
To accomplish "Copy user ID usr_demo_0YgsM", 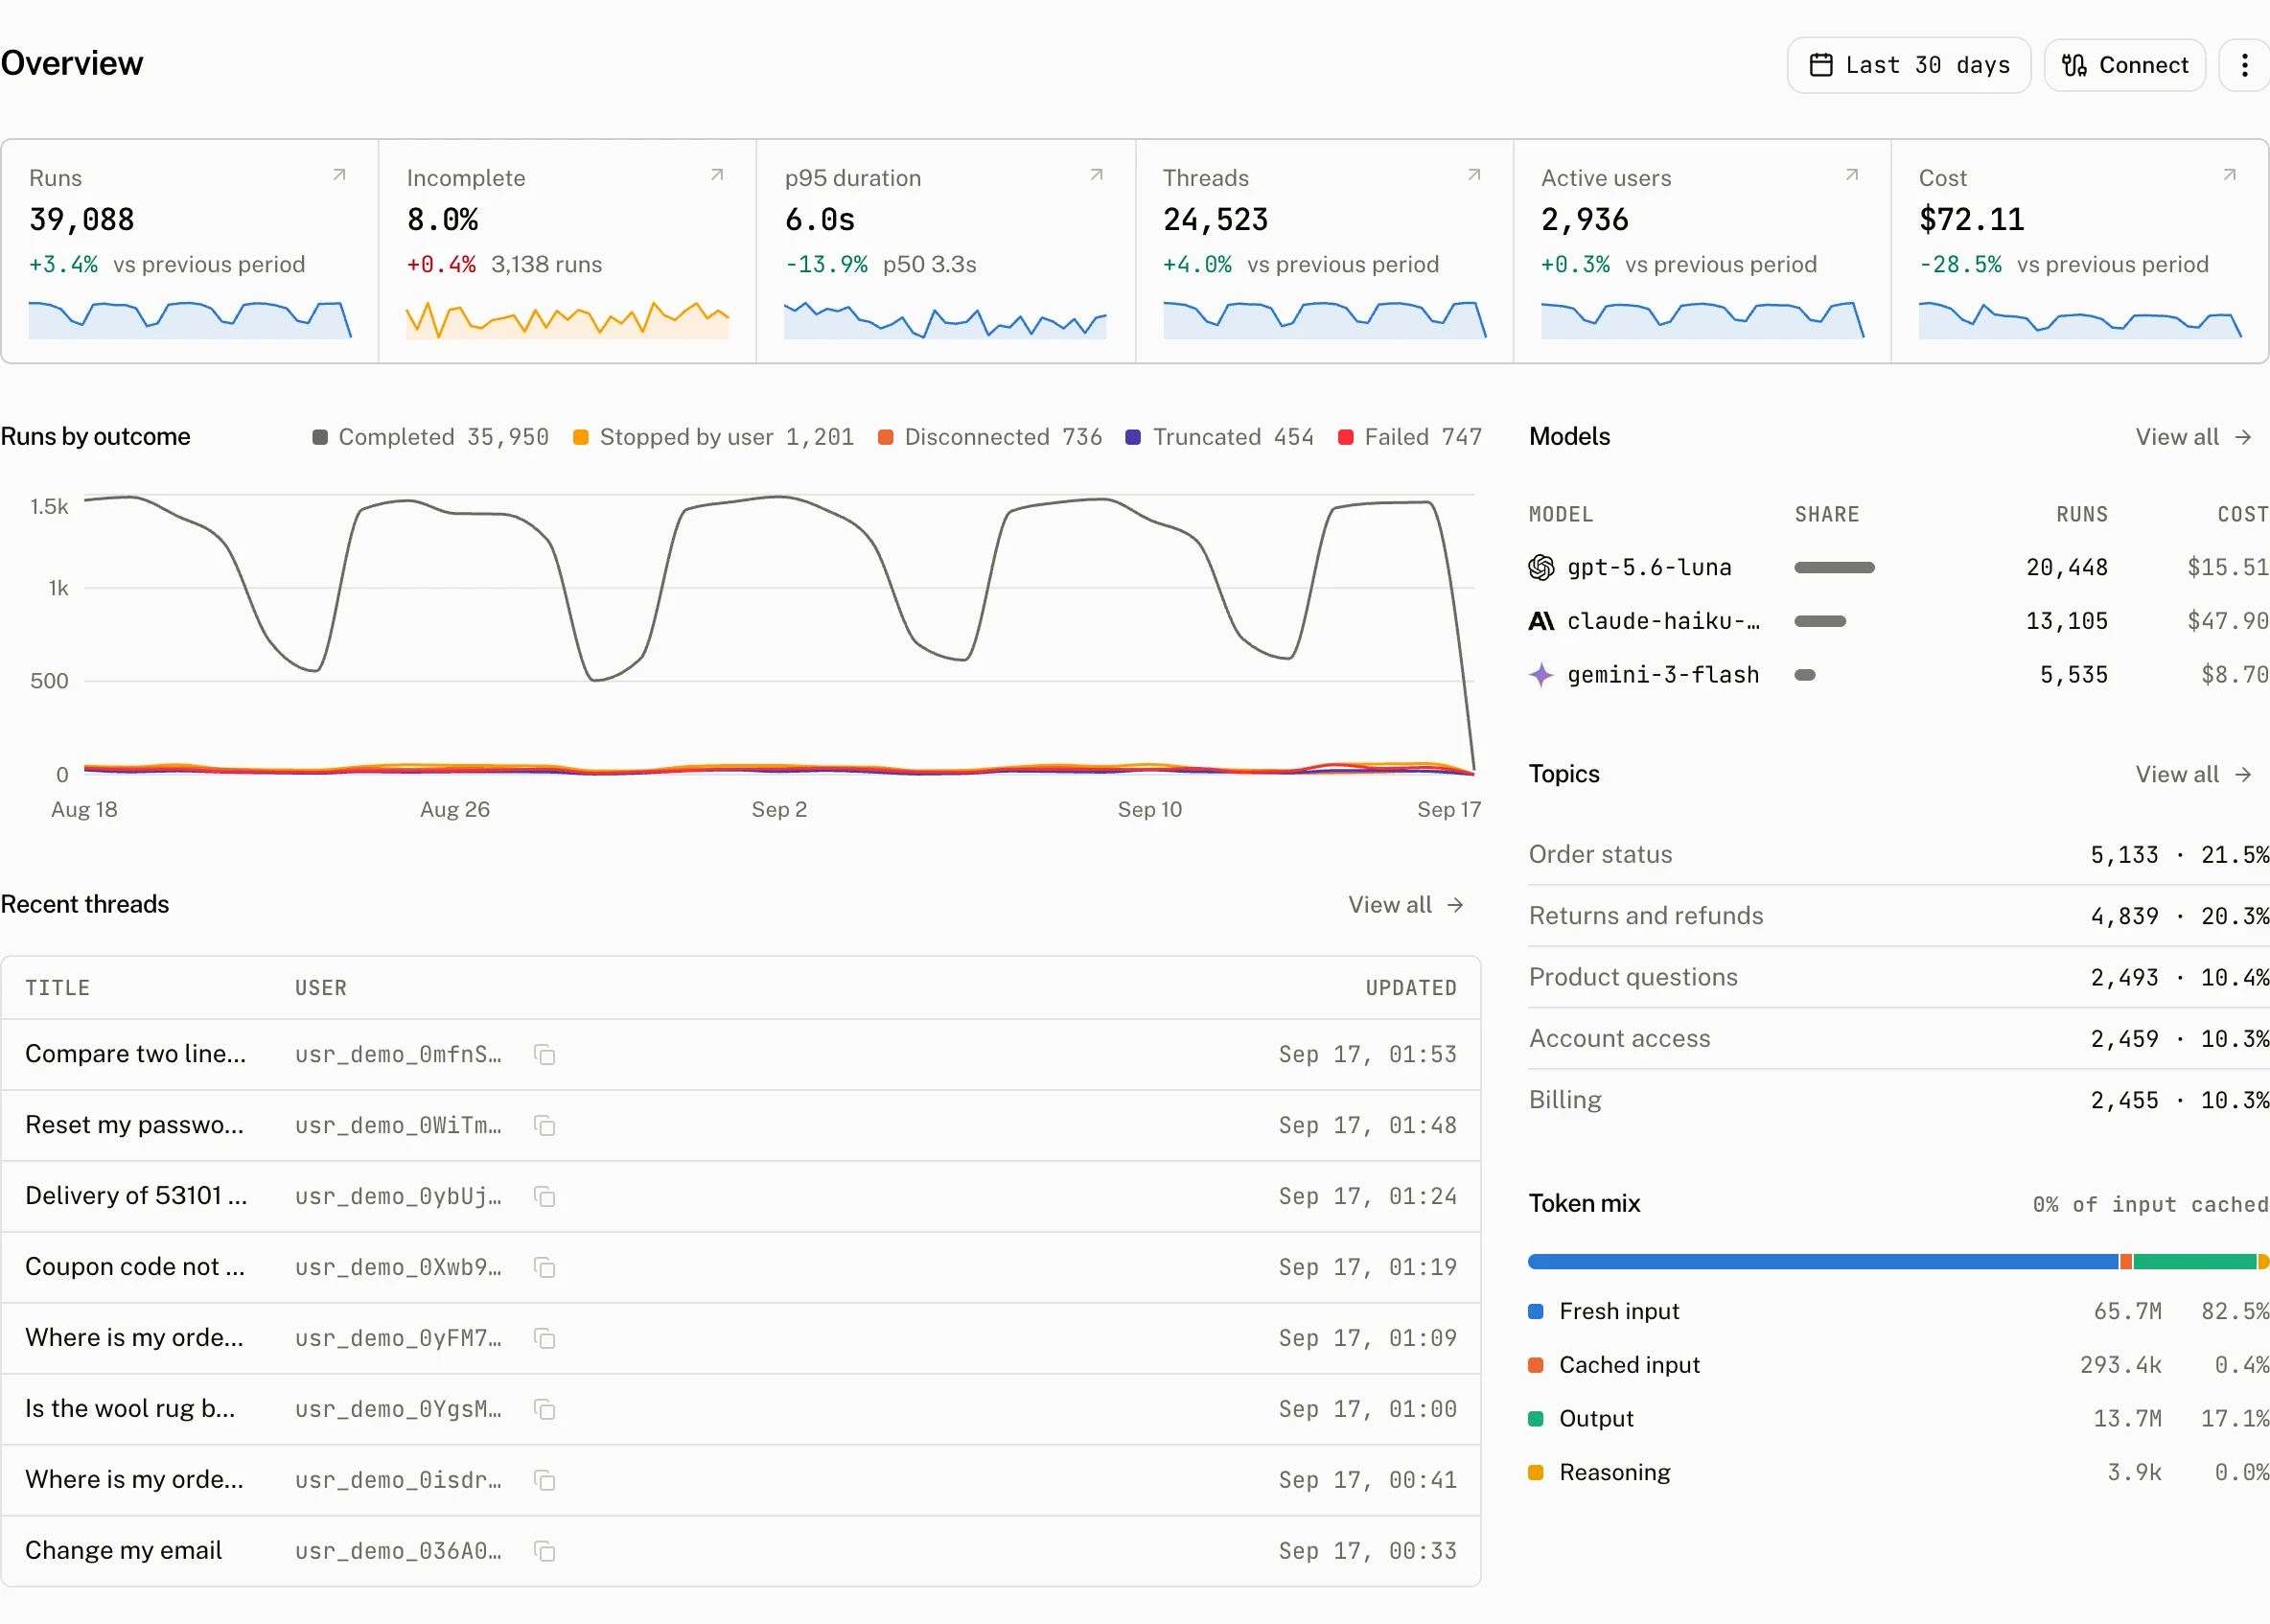I will [545, 1409].
